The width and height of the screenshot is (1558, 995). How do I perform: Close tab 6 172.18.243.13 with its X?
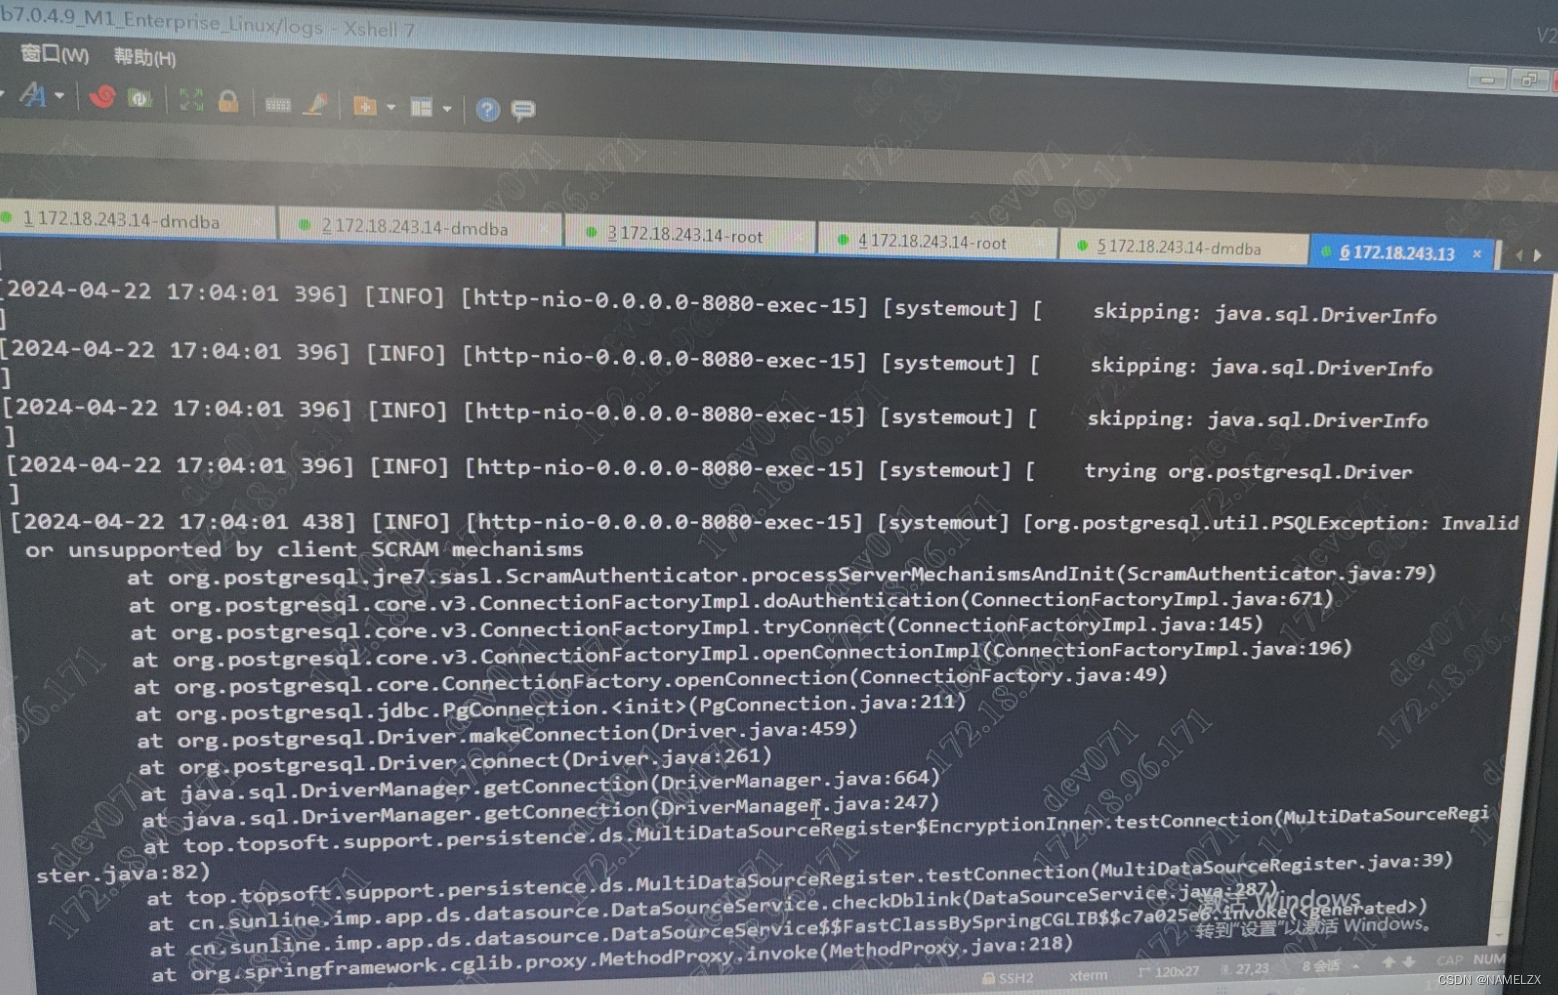(x=1477, y=254)
